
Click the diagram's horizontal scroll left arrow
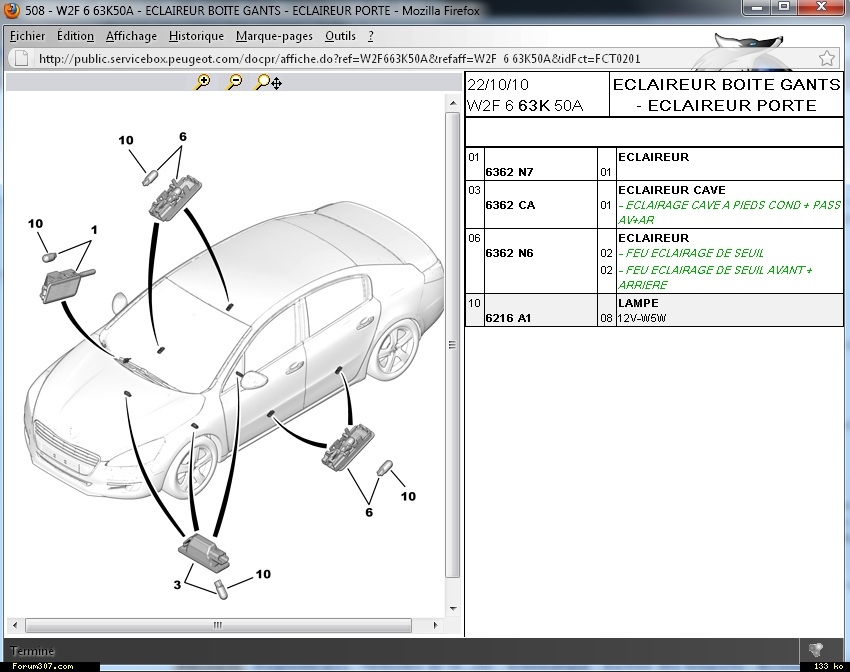point(15,625)
